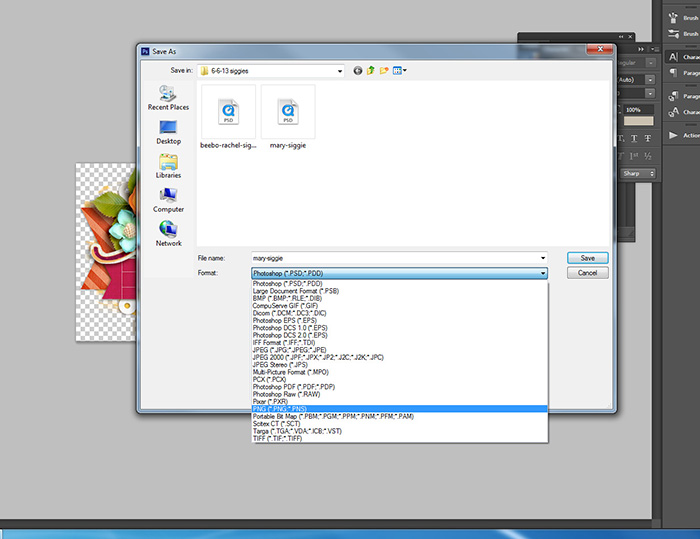Choose TIFF (*.TIF;*.TIFF) format
Screen dimensions: 700x539
coord(399,438)
